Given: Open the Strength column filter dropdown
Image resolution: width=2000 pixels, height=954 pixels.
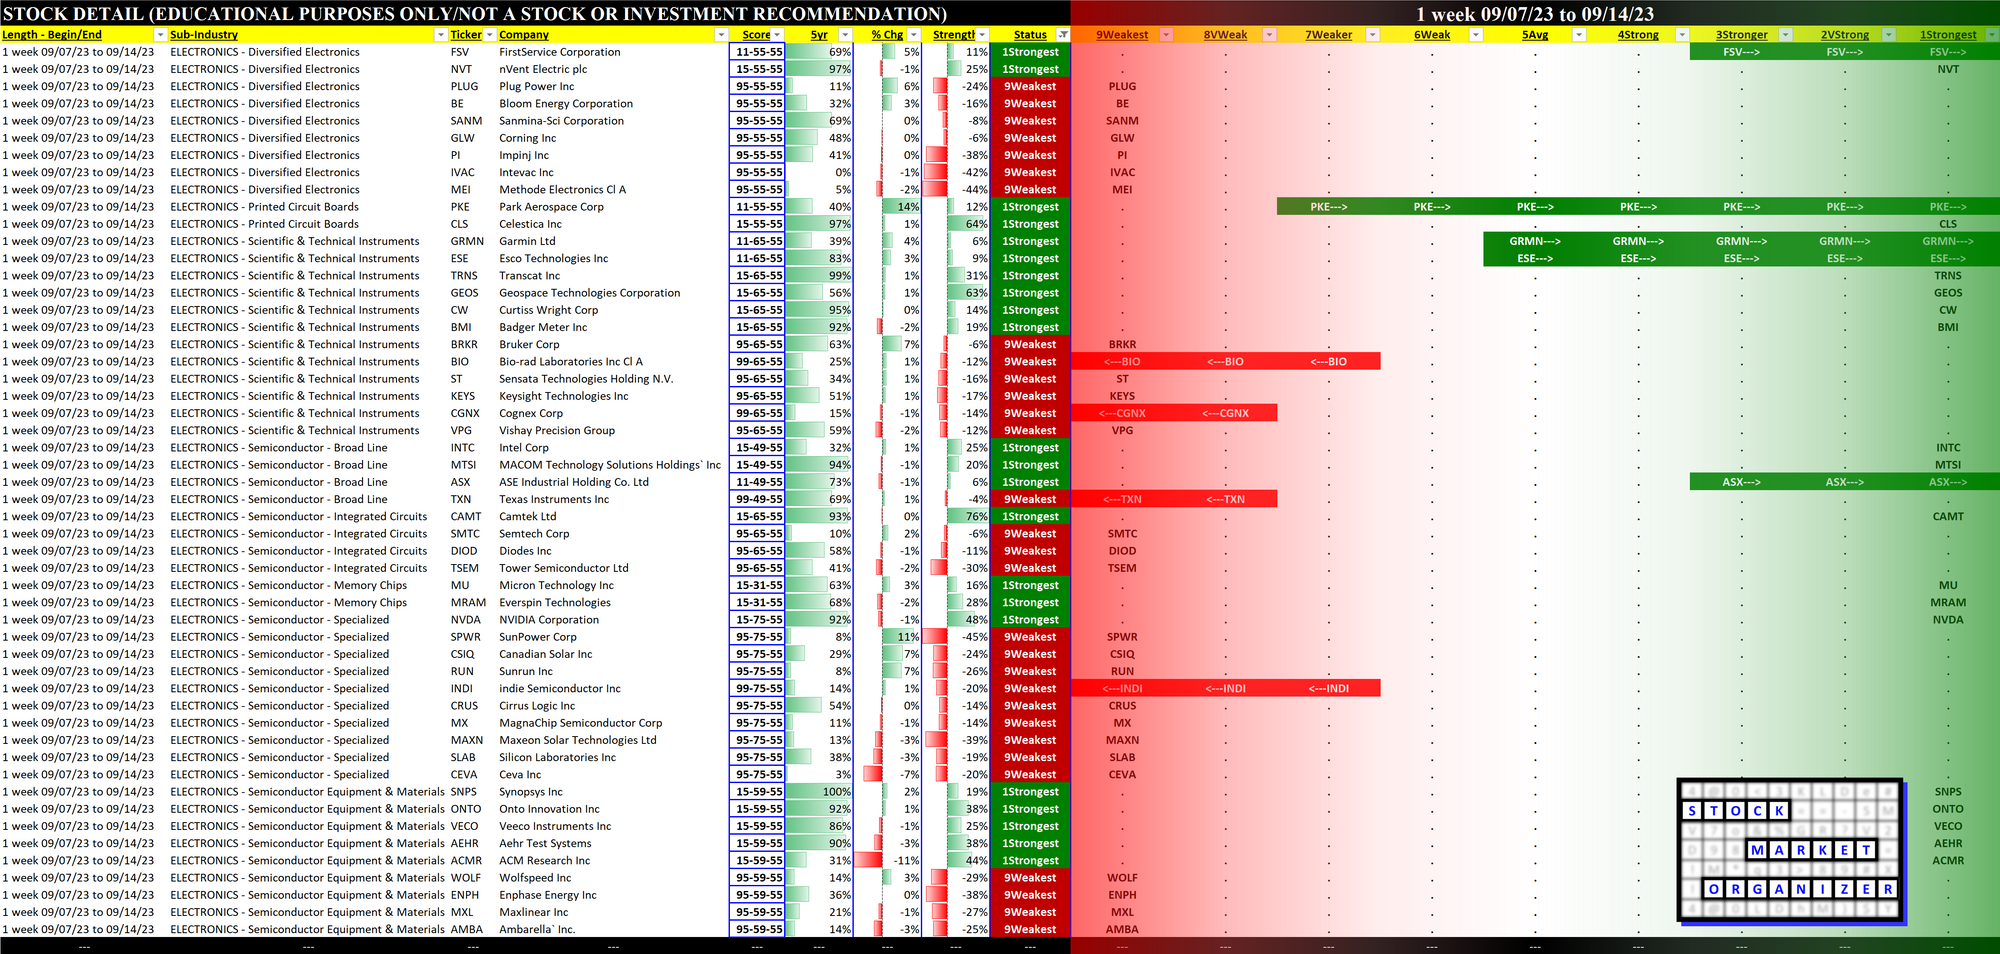Looking at the screenshot, I should click(982, 35).
